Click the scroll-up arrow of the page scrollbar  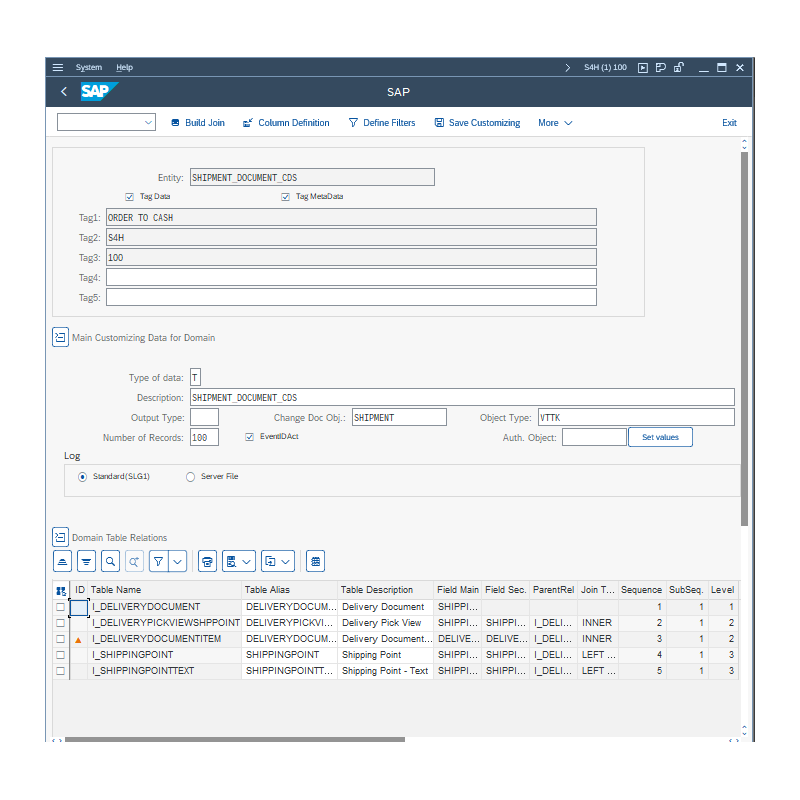[x=744, y=141]
